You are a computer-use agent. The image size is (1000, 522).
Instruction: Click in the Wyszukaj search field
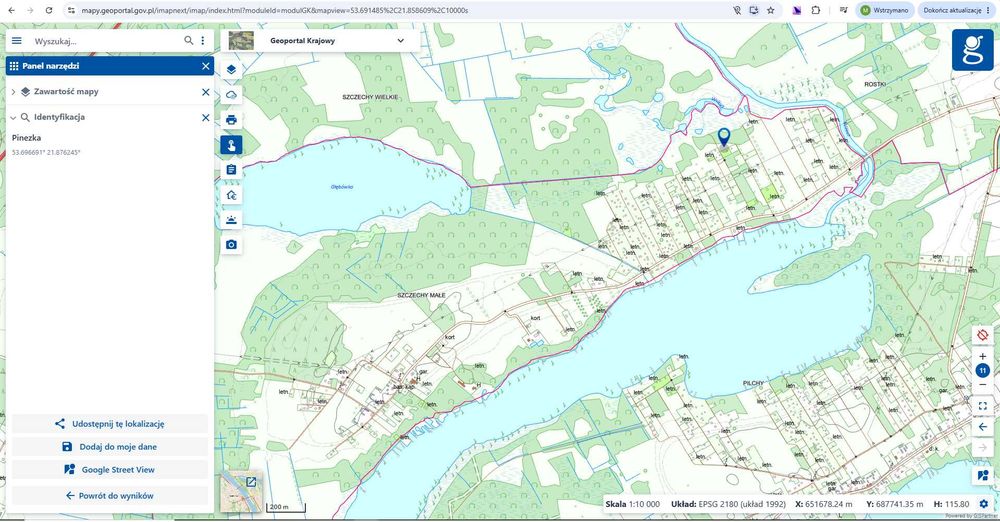(x=105, y=41)
